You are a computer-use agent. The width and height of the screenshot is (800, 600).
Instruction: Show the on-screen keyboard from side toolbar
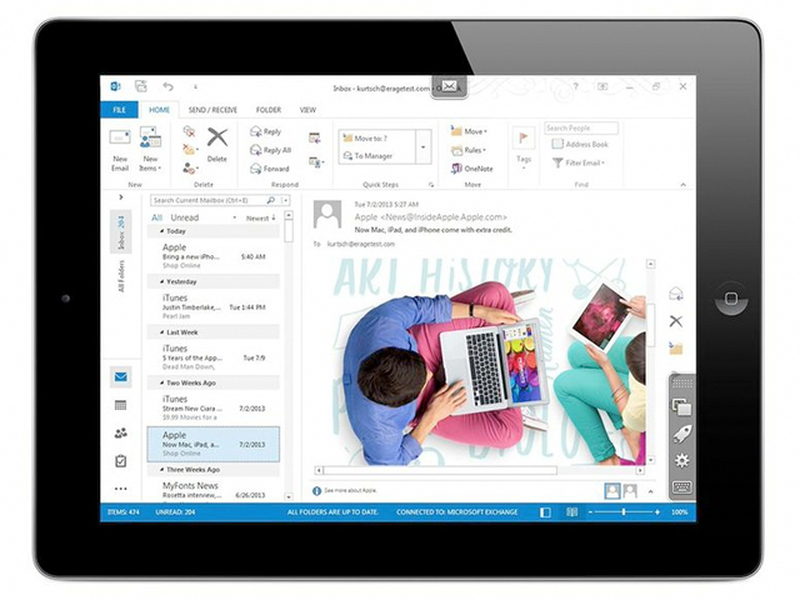682,487
